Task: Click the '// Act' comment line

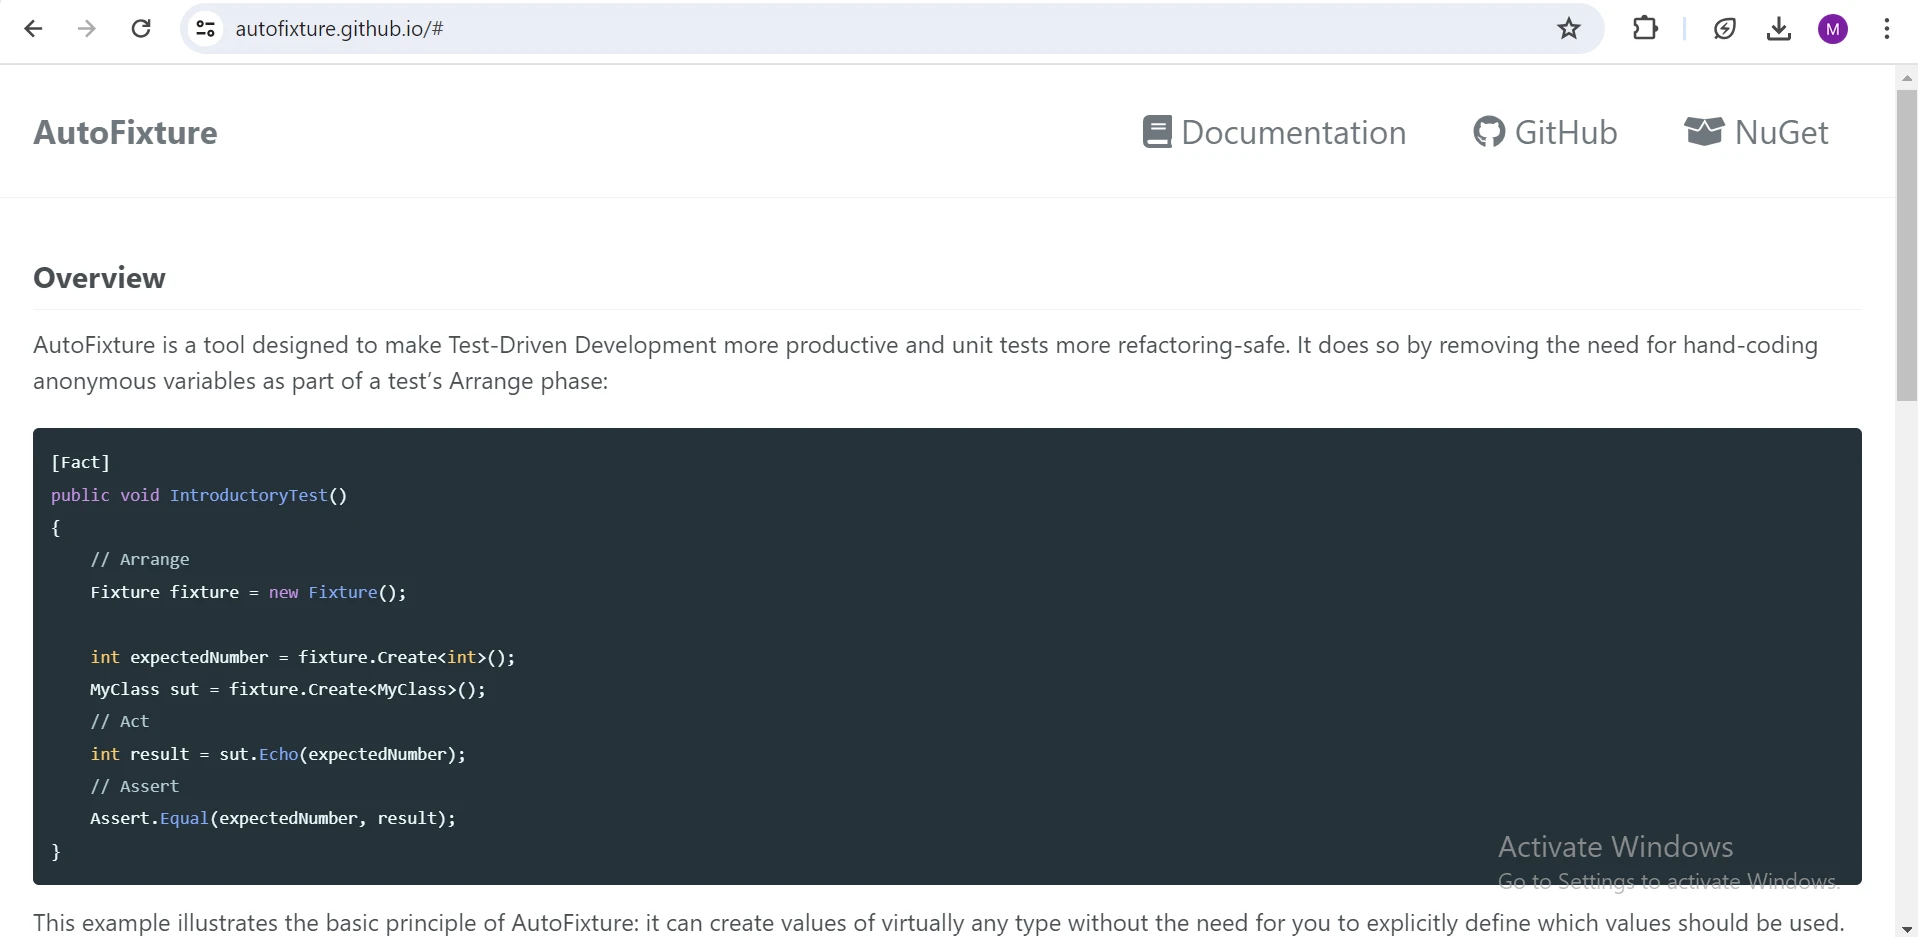Action: point(120,721)
